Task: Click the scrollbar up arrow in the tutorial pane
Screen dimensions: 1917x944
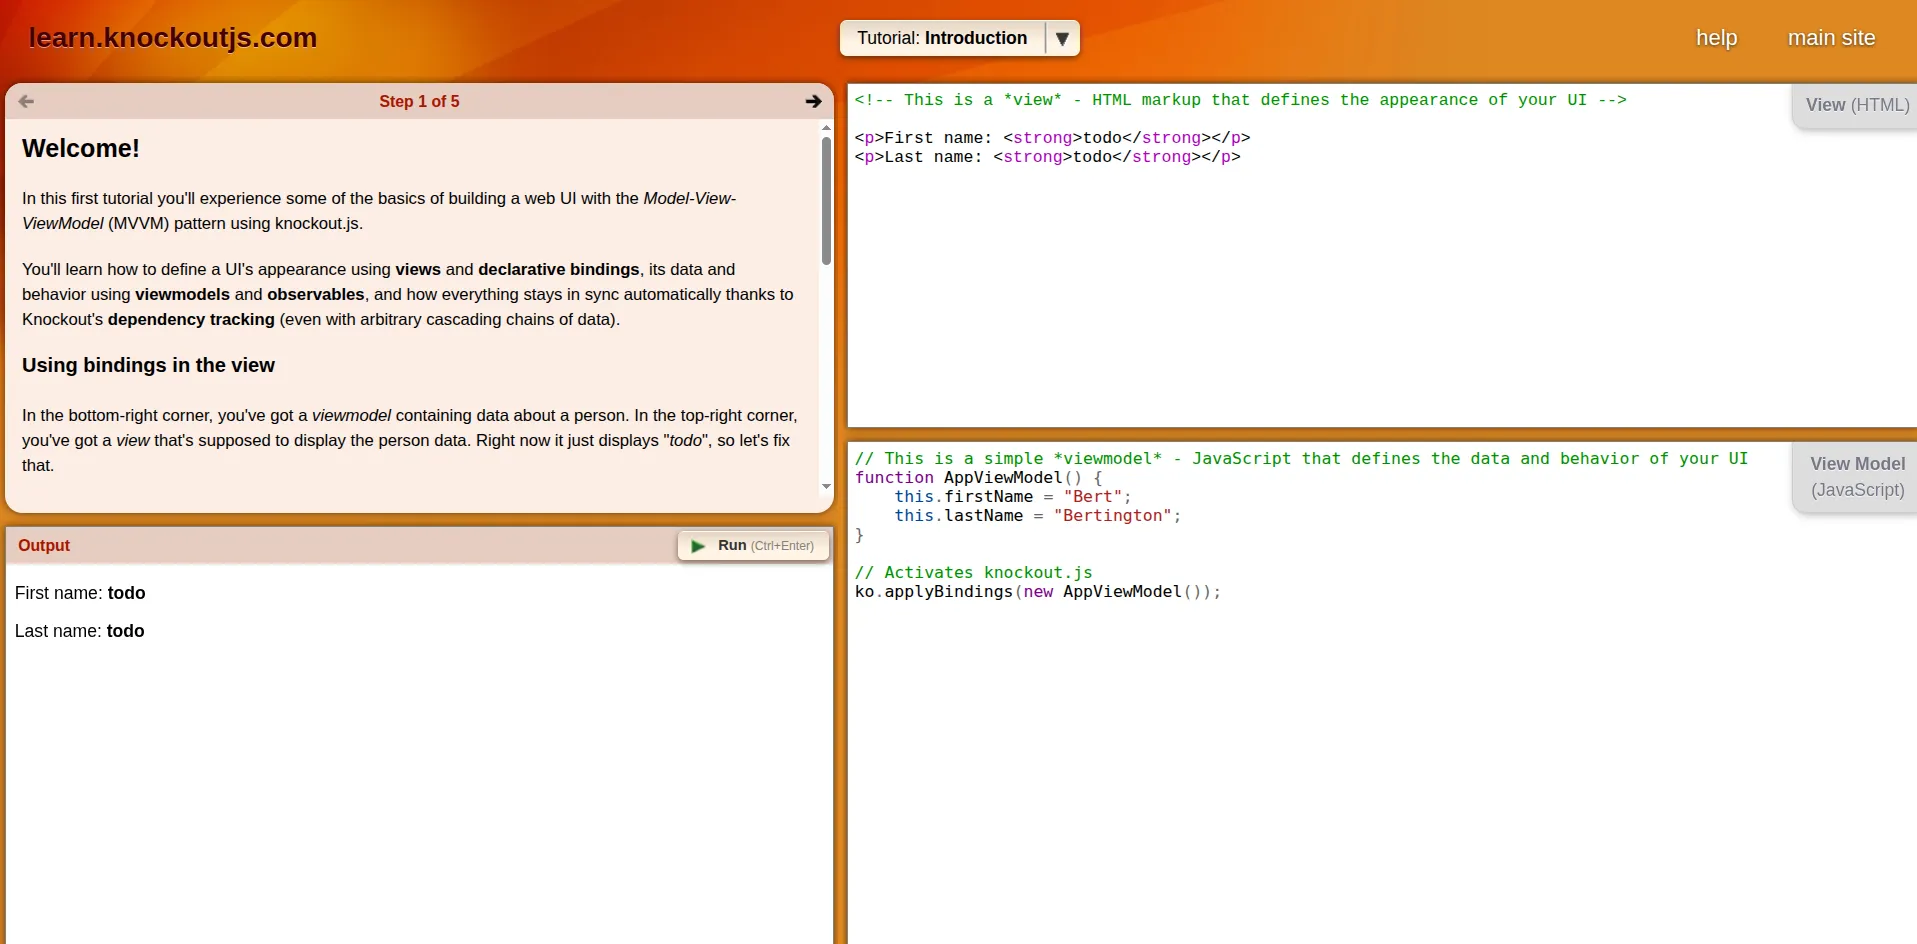Action: [x=825, y=127]
